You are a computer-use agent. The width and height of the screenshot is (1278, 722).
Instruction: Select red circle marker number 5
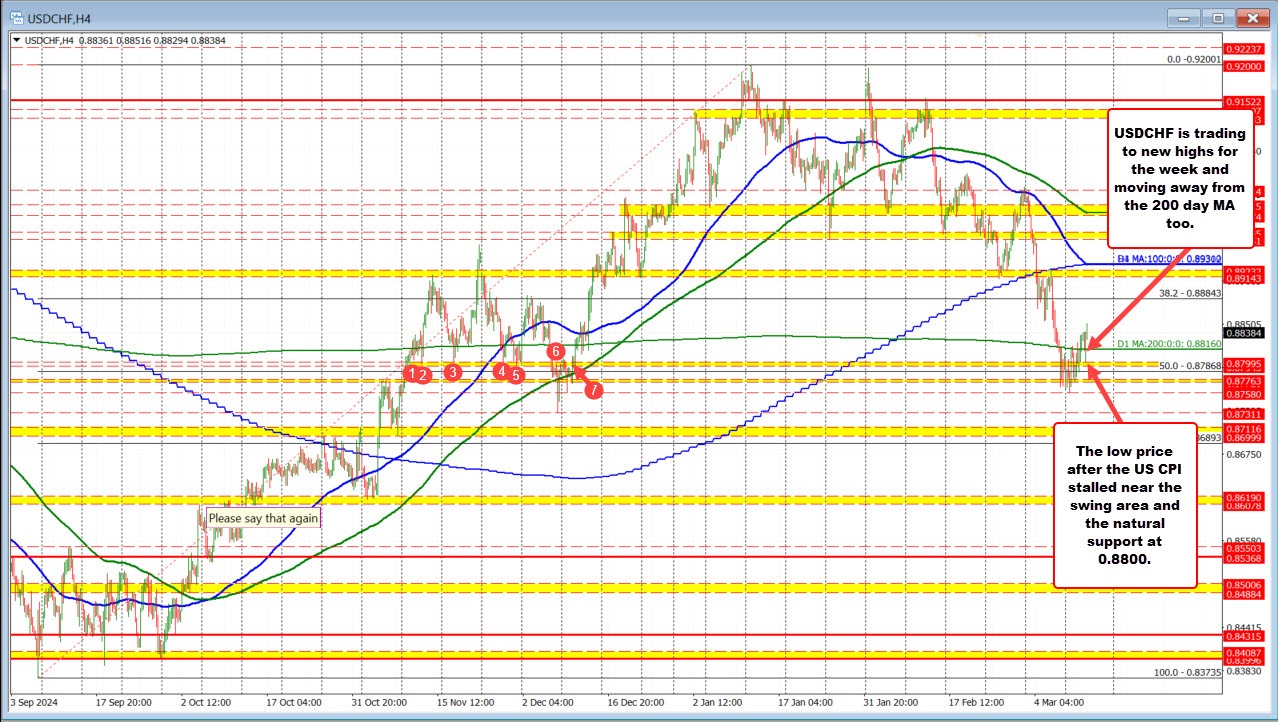(516, 375)
